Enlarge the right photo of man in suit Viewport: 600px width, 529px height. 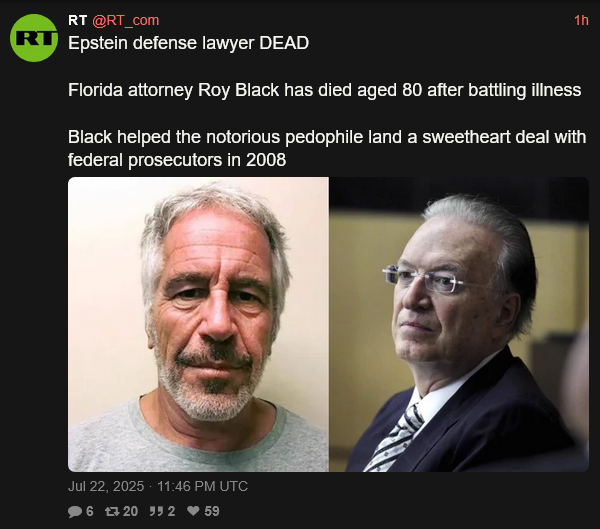459,324
